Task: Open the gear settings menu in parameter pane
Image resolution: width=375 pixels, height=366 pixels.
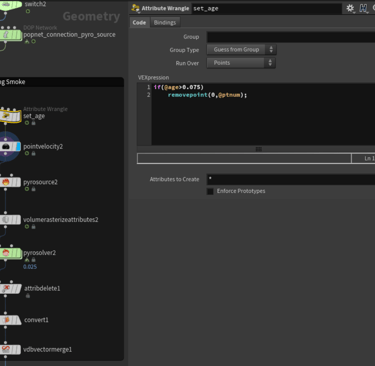Action: point(350,8)
